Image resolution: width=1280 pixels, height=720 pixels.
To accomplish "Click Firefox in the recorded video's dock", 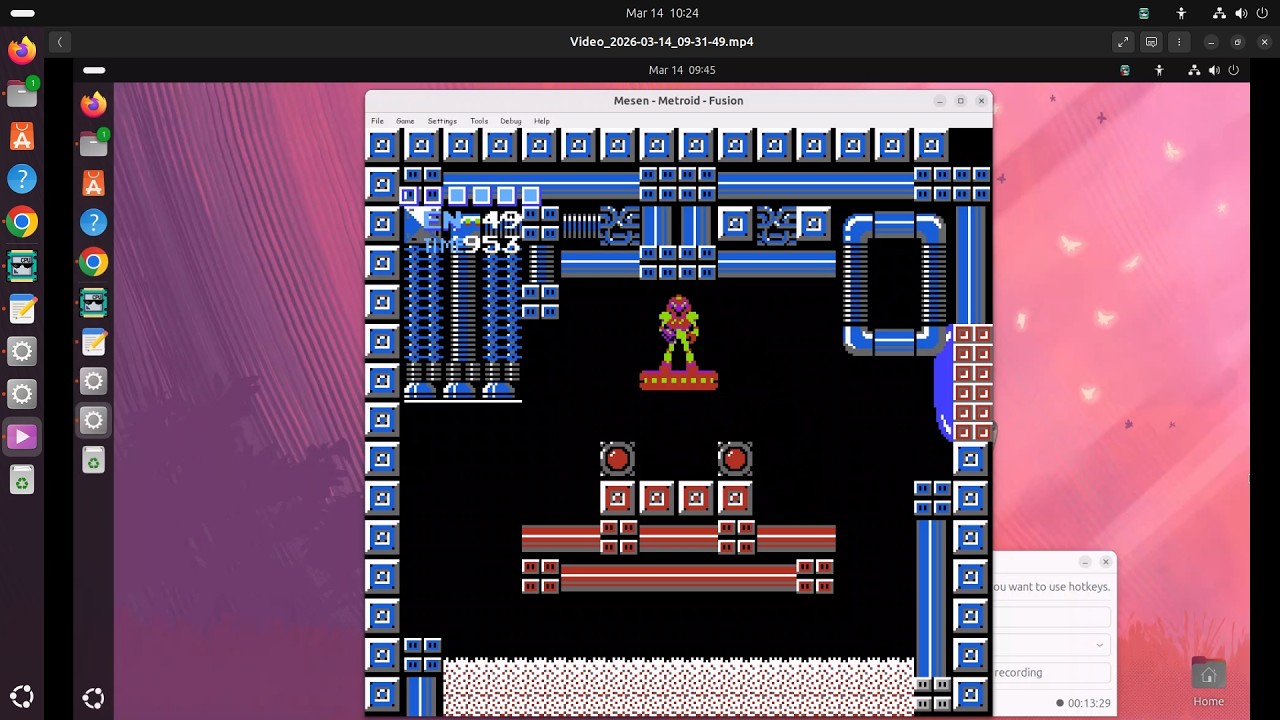I will pos(93,104).
